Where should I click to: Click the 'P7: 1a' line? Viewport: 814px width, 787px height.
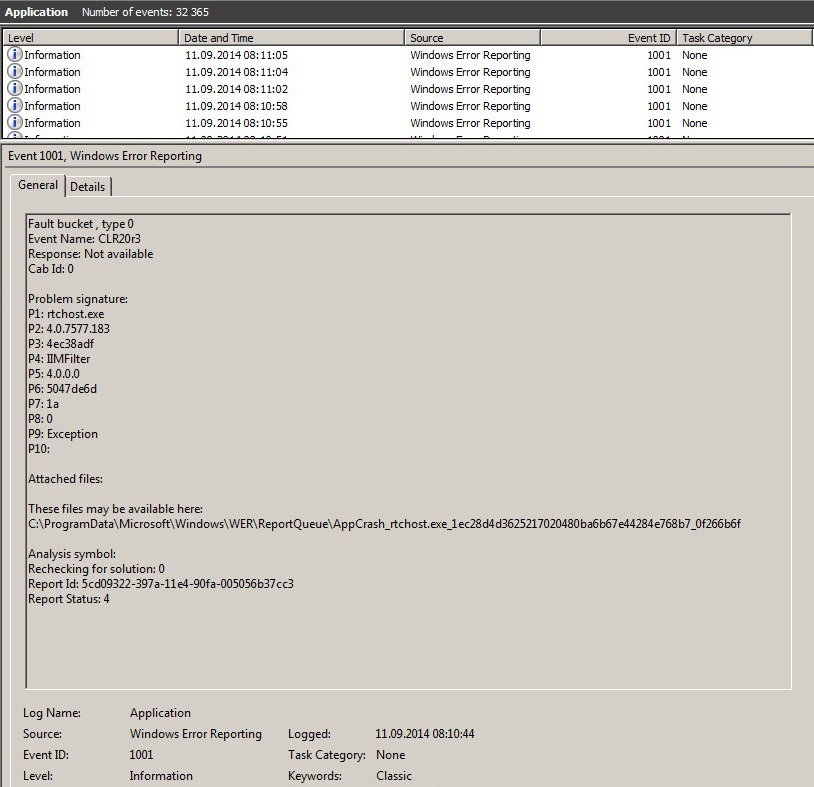43,404
